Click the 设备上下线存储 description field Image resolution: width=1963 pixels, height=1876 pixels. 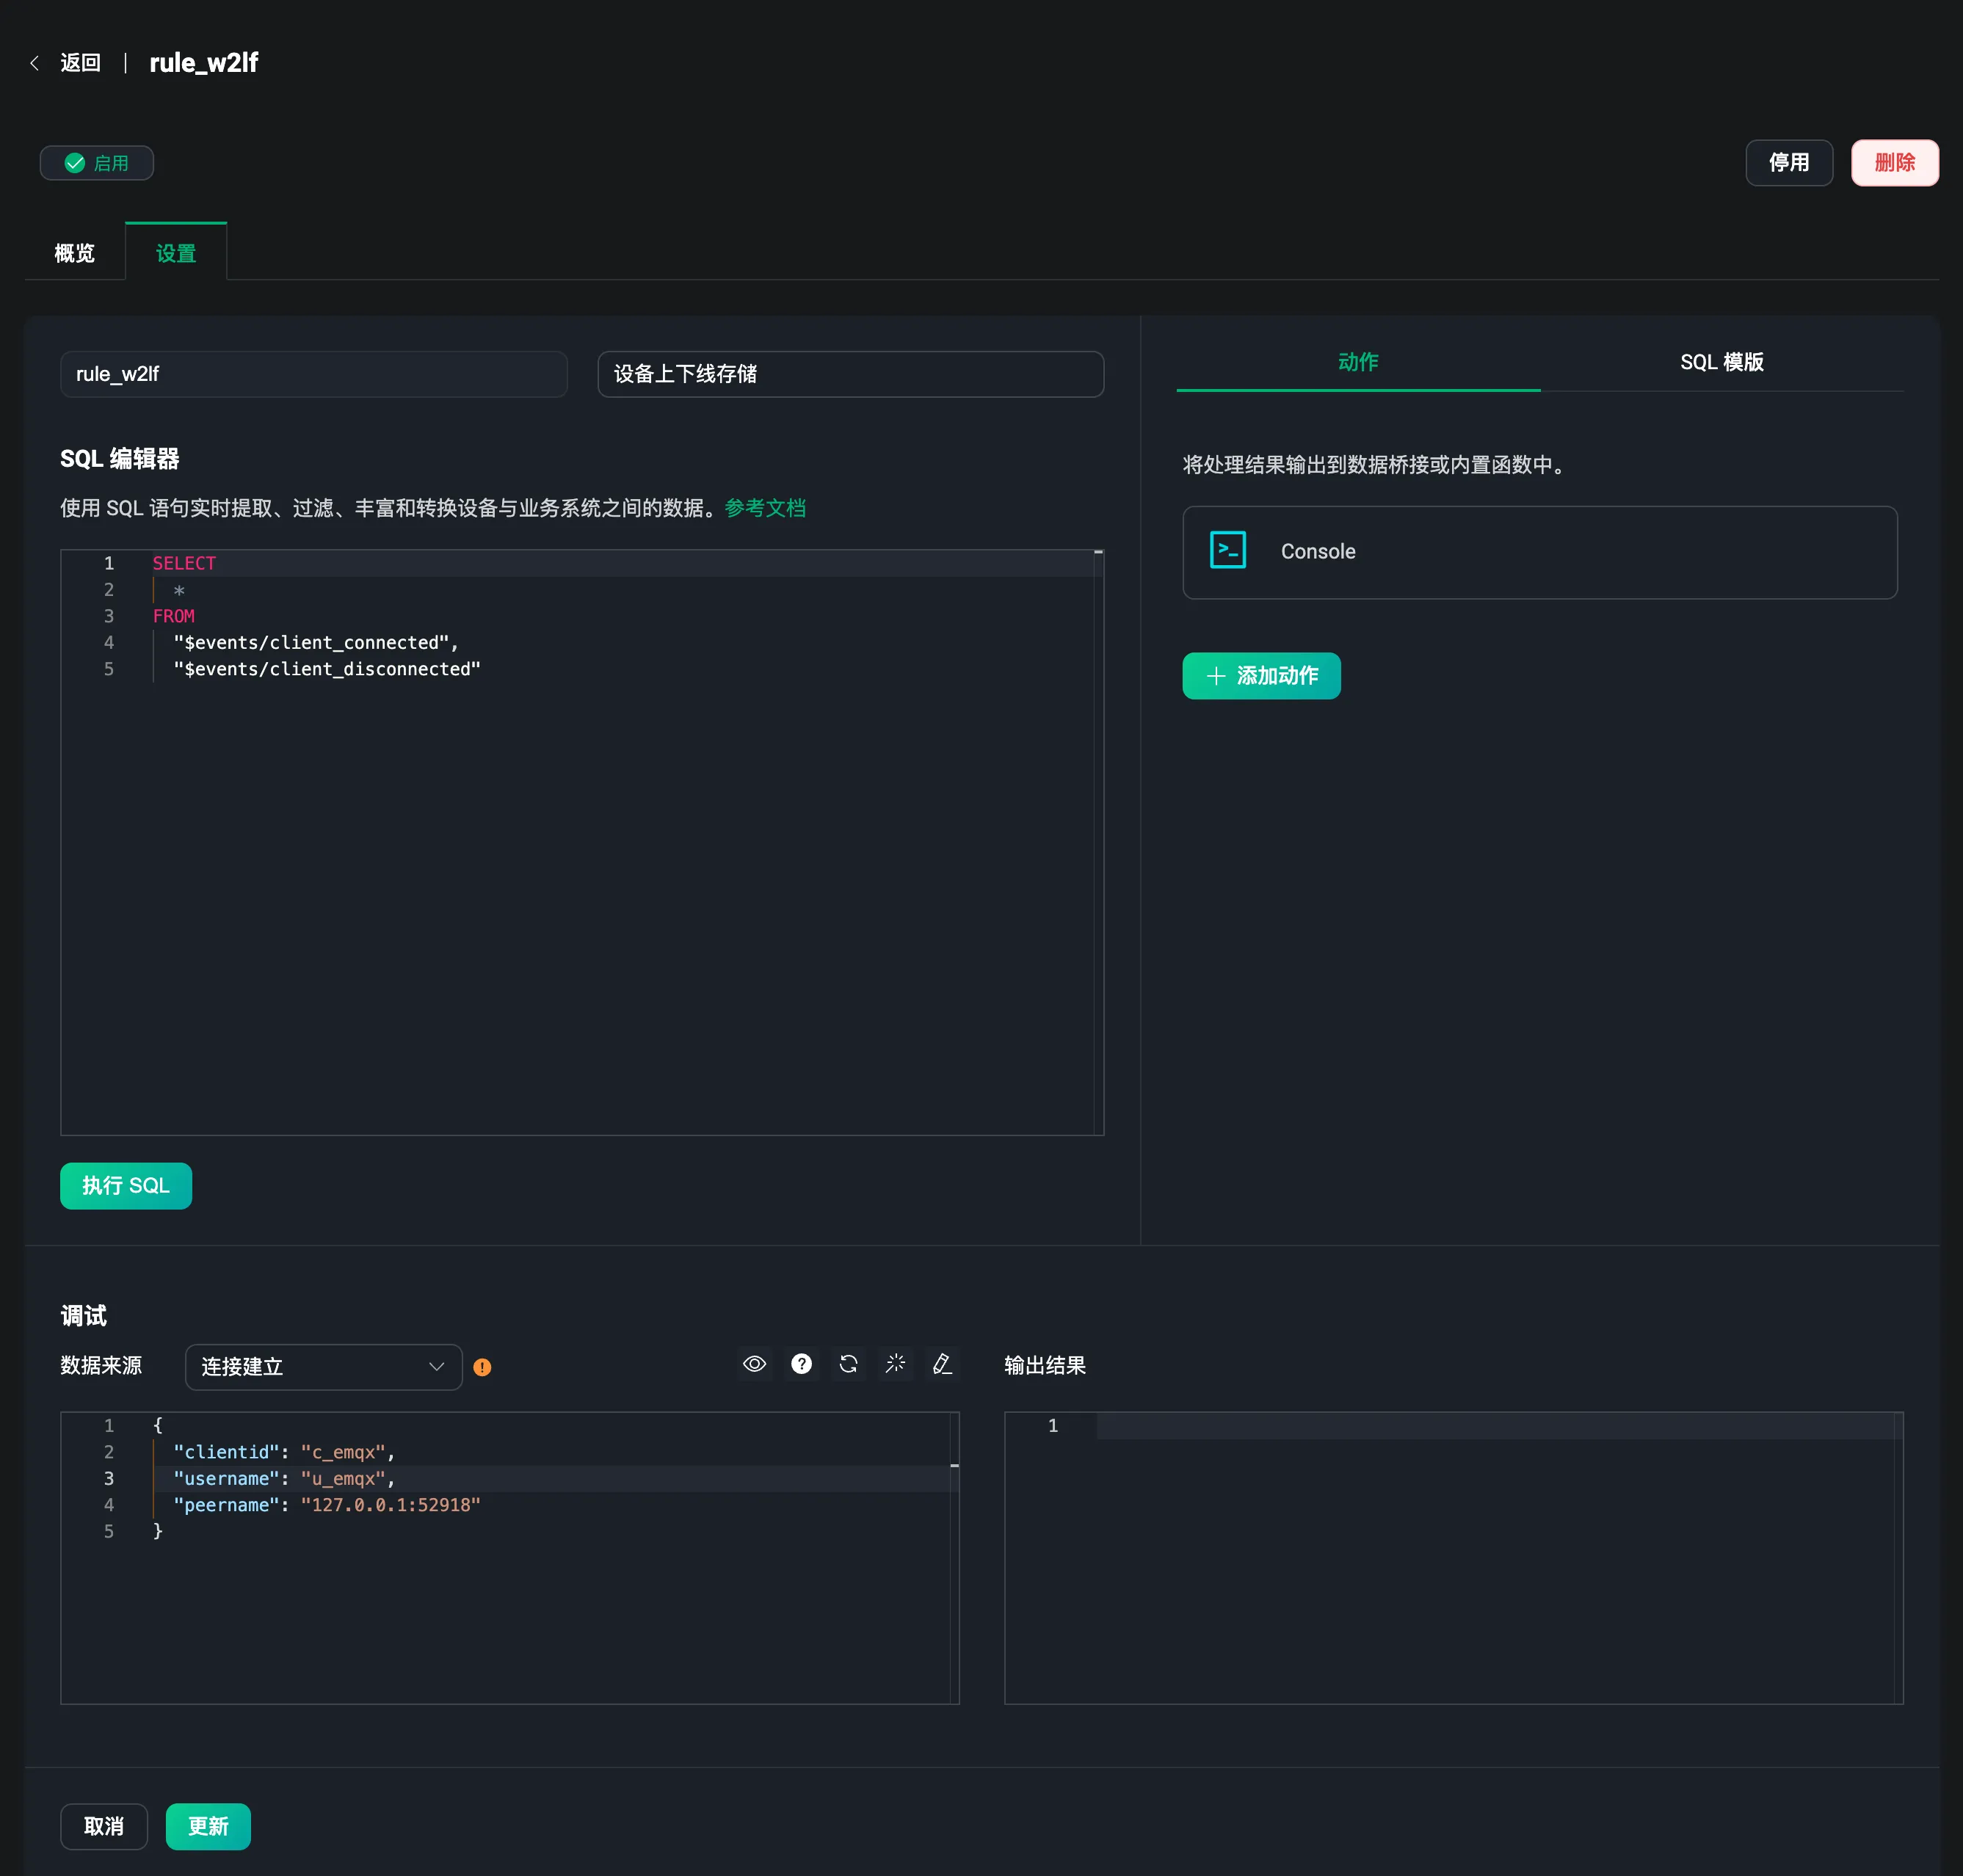(851, 374)
